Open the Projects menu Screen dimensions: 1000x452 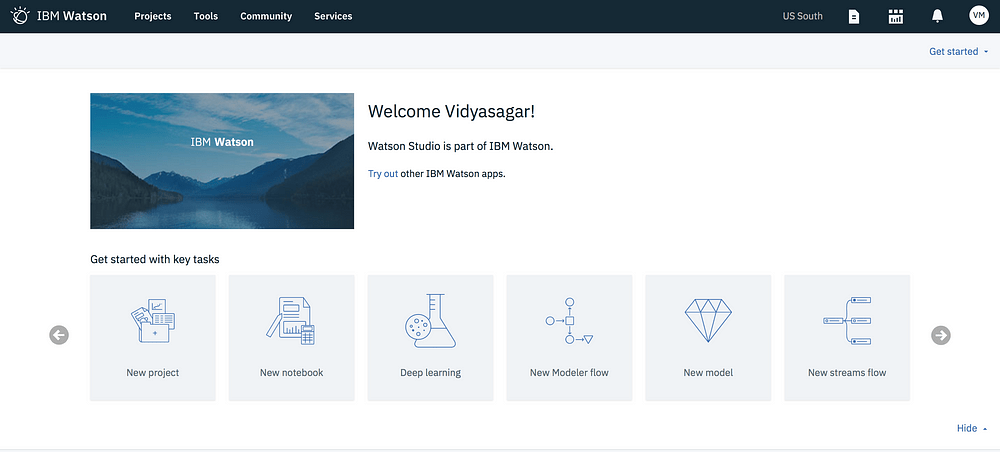pyautogui.click(x=152, y=17)
